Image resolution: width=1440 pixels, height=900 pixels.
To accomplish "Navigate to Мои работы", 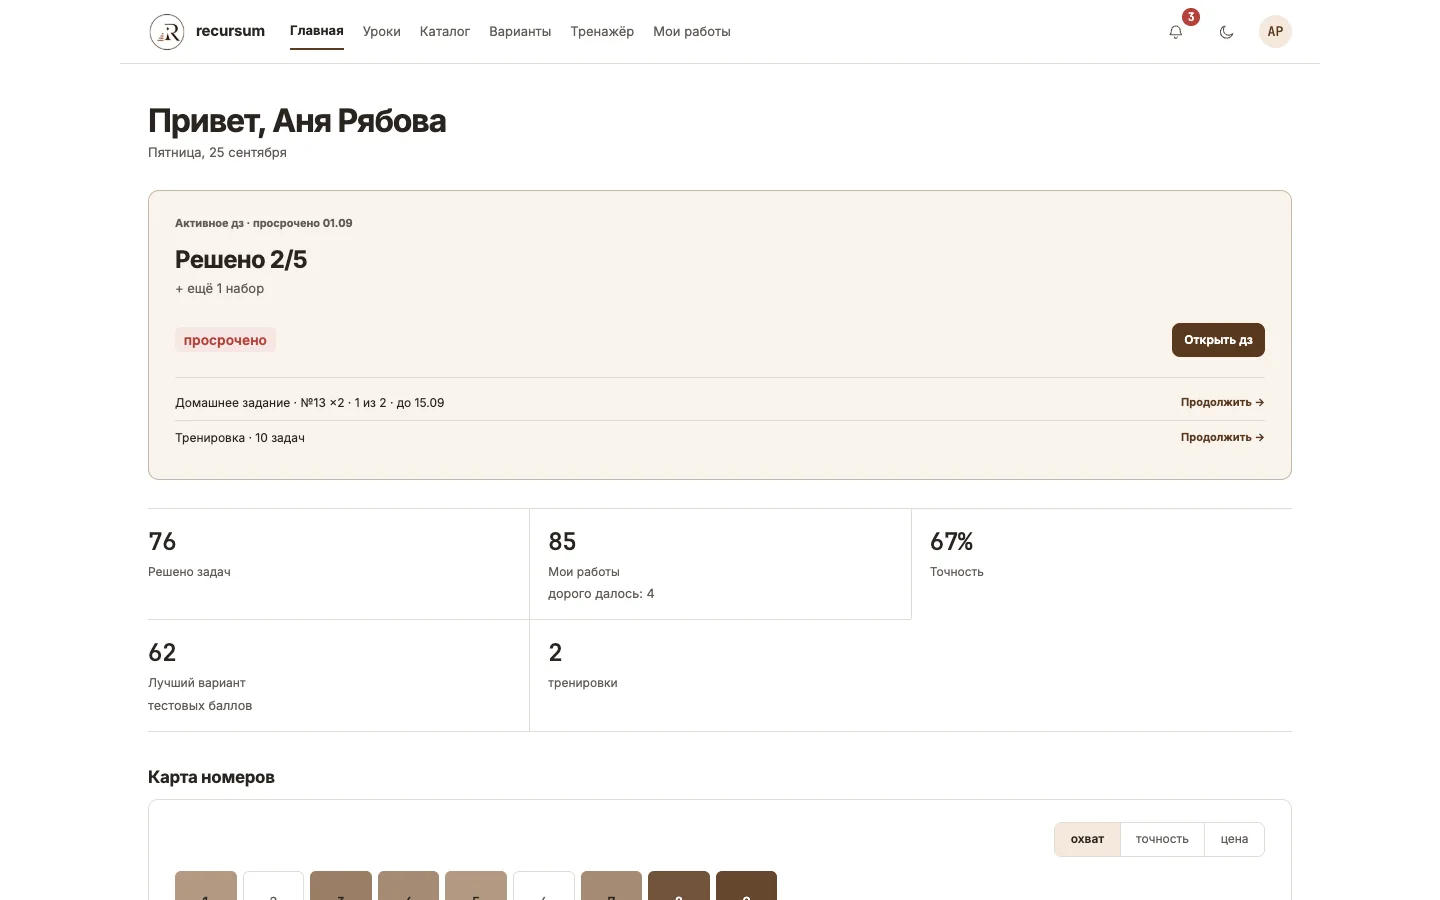I will click(x=692, y=32).
